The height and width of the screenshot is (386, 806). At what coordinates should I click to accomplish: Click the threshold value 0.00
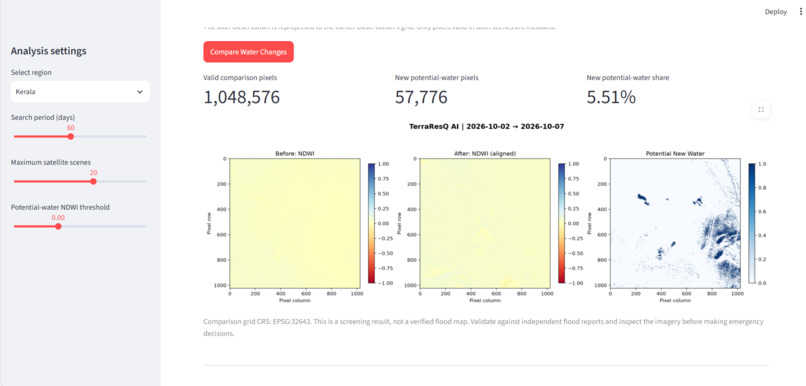tap(58, 217)
